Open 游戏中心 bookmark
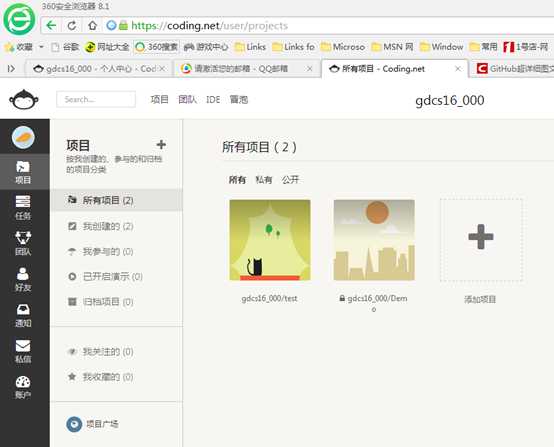The height and width of the screenshot is (447, 554). coord(206,47)
